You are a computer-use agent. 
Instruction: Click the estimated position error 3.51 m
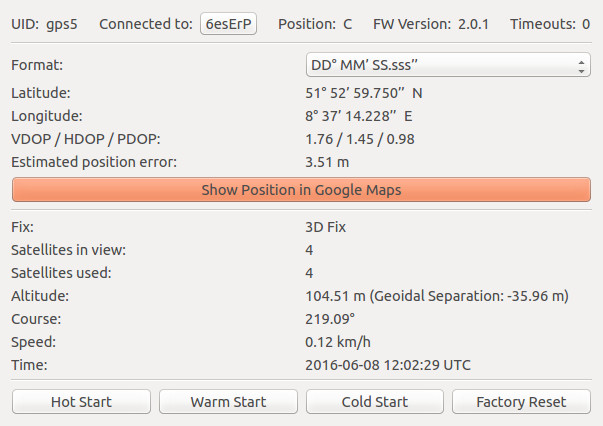tap(327, 162)
